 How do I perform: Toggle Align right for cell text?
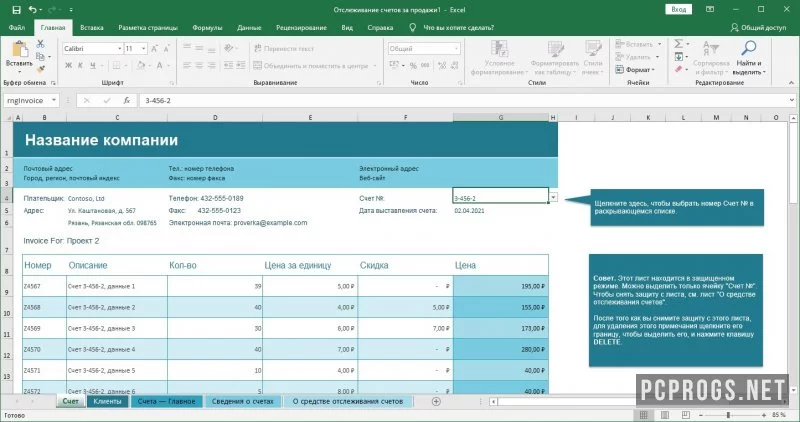(x=211, y=65)
